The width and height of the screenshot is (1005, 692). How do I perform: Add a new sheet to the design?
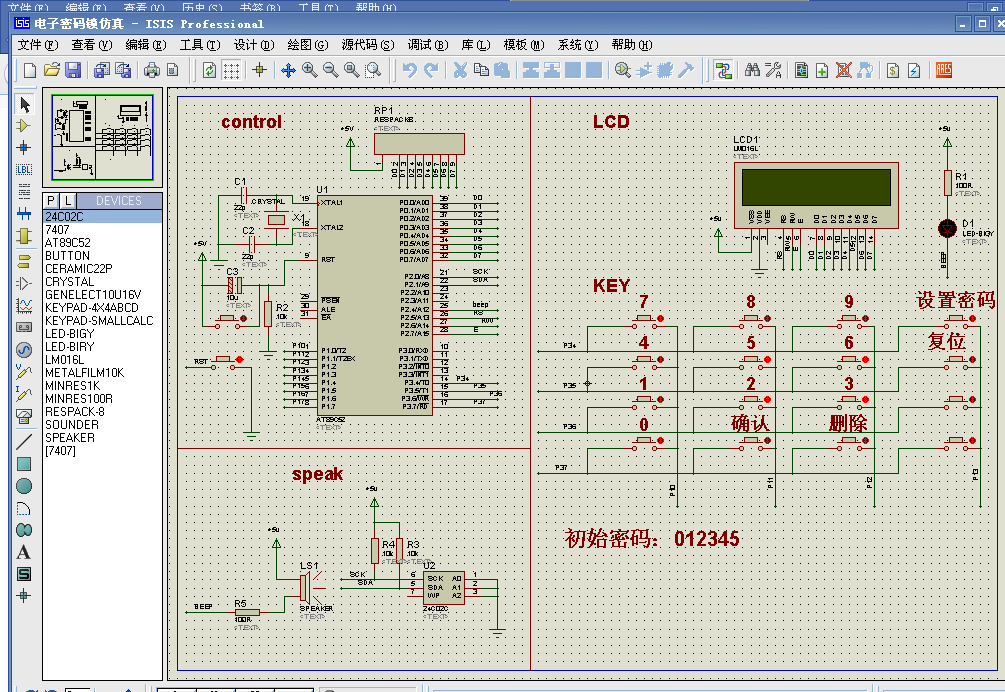pyautogui.click(x=822, y=70)
